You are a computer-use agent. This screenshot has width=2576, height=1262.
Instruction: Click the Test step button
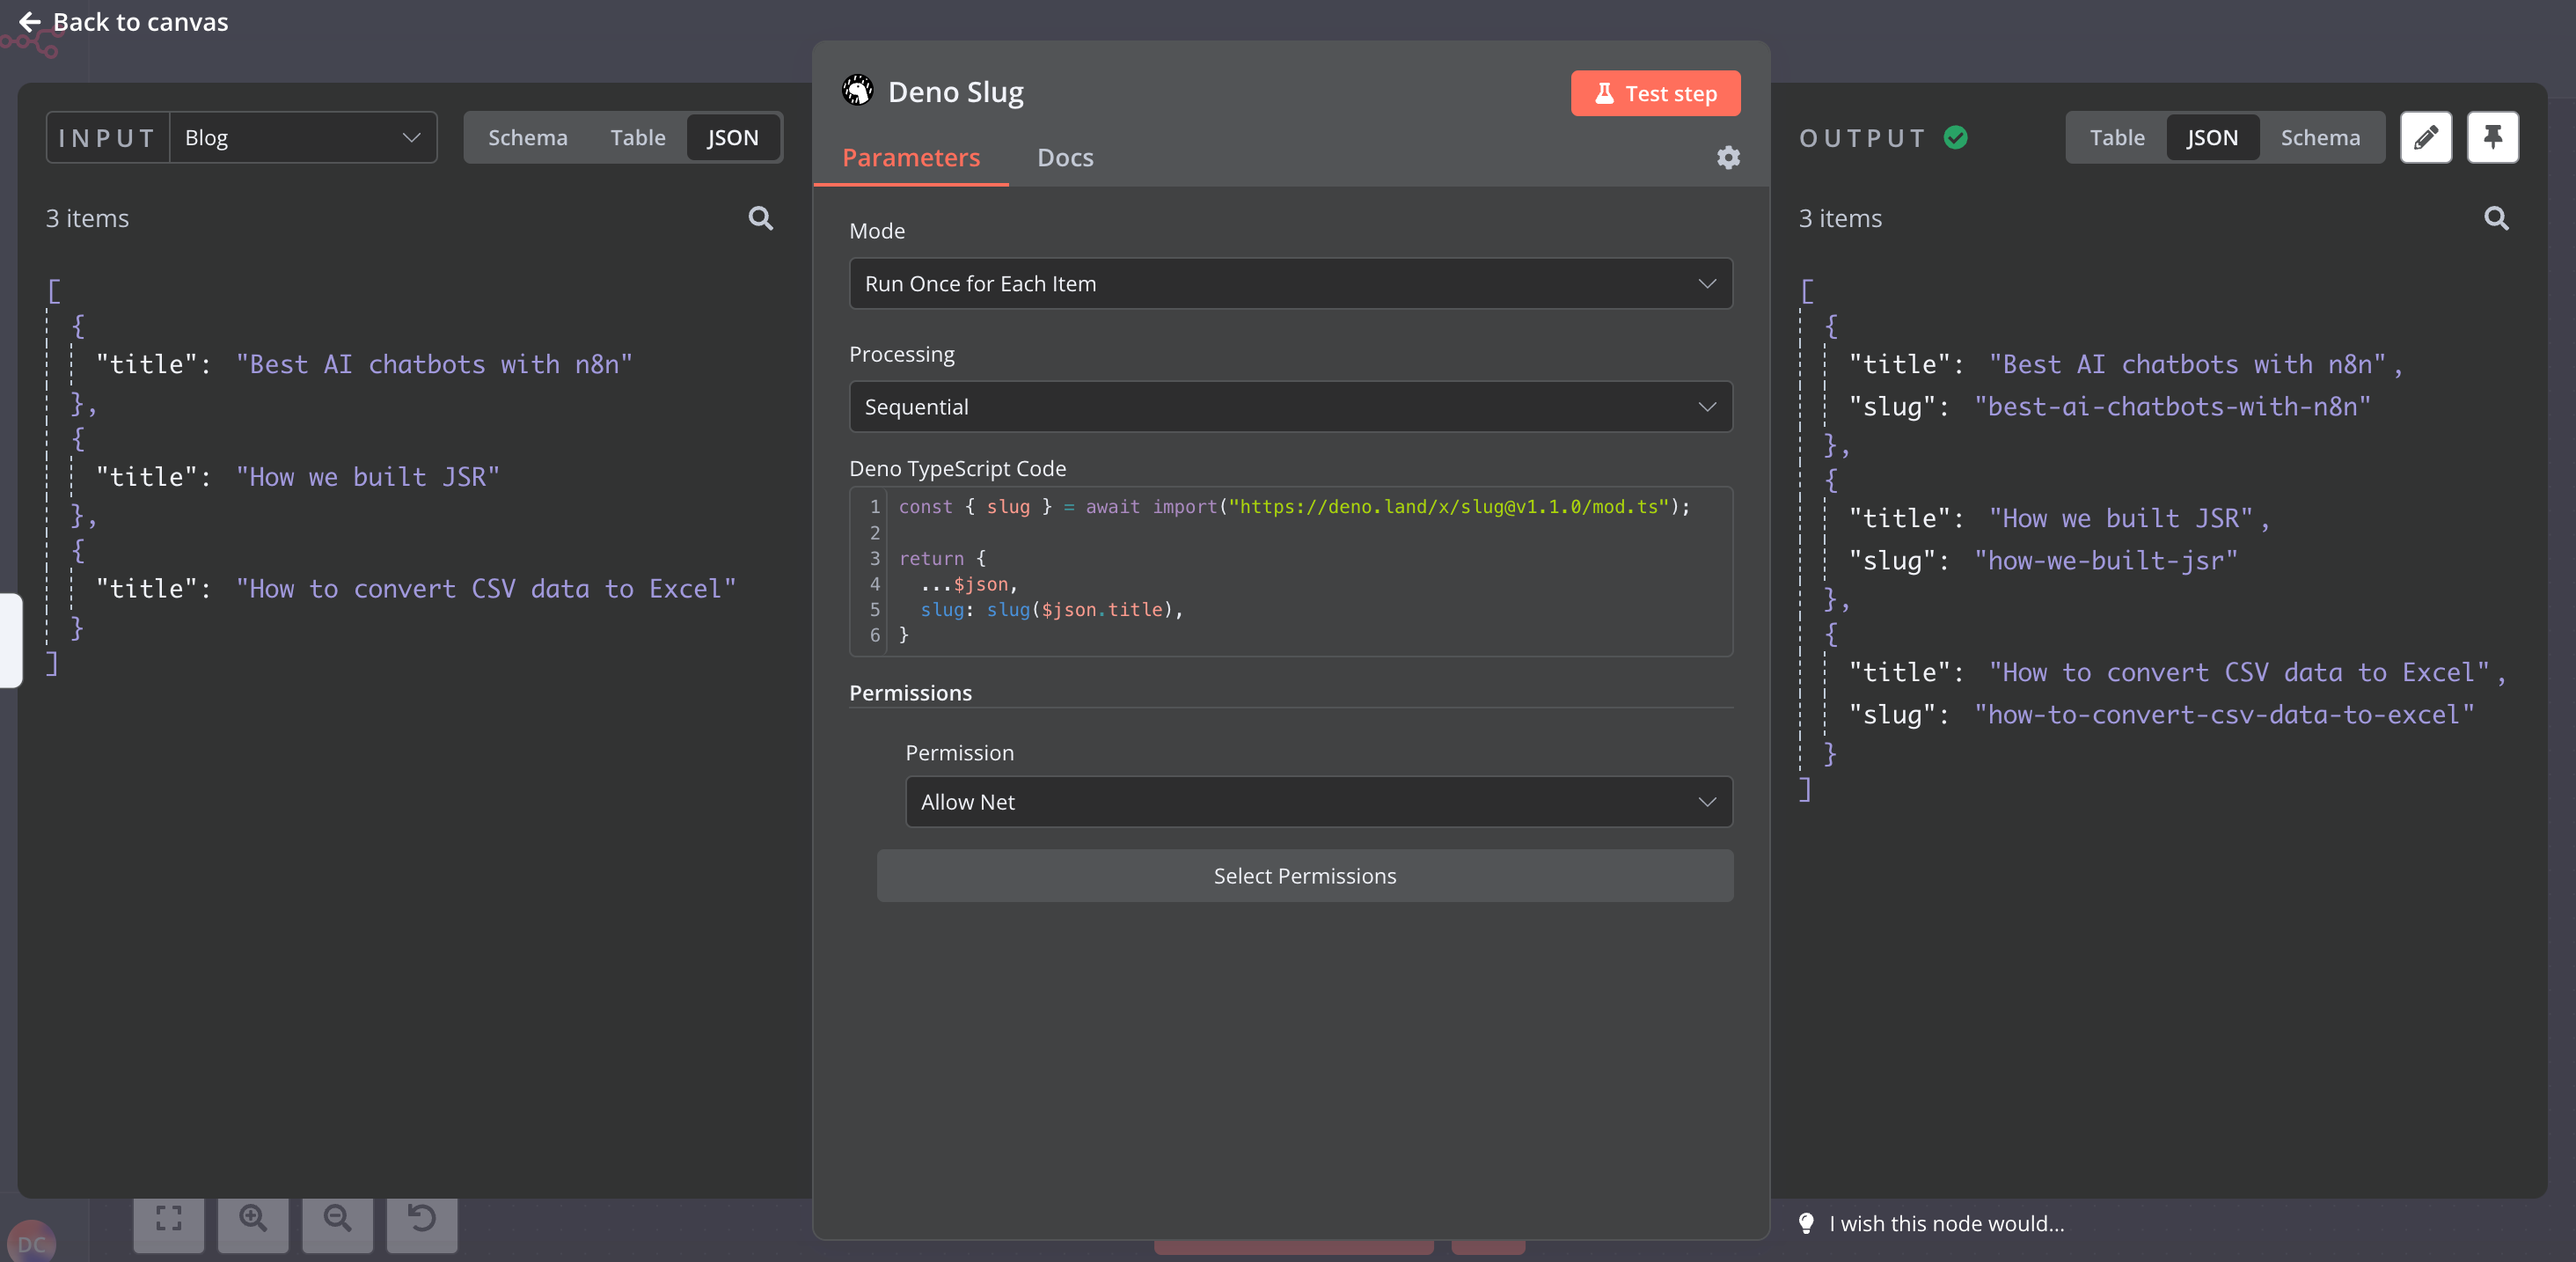tap(1655, 93)
